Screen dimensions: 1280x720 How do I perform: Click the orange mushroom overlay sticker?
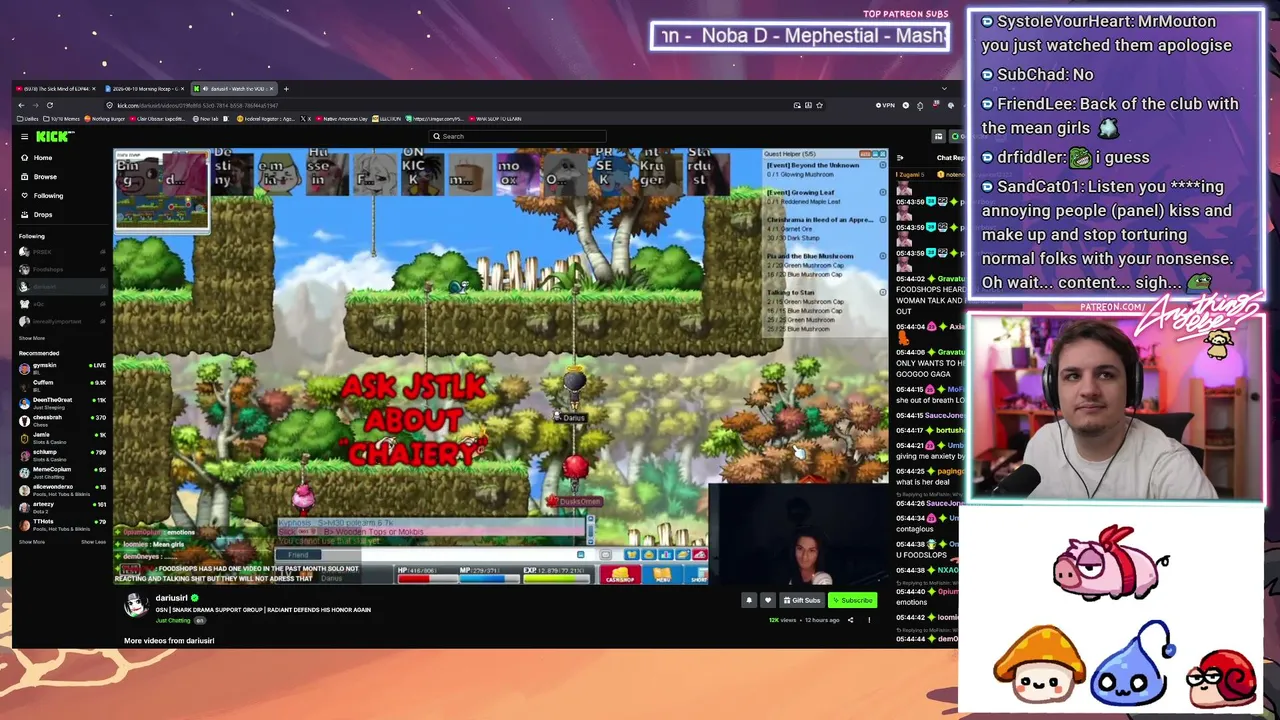(x=1040, y=666)
